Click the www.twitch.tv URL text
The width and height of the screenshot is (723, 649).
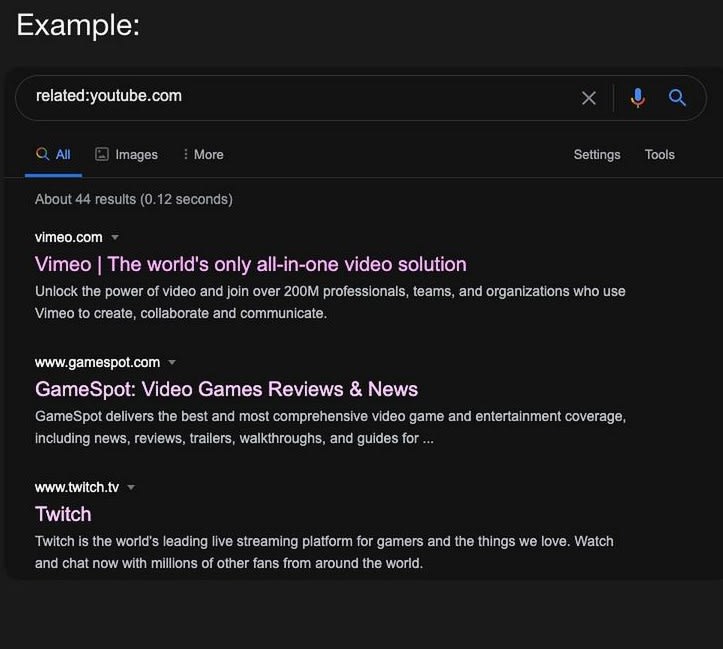(77, 487)
